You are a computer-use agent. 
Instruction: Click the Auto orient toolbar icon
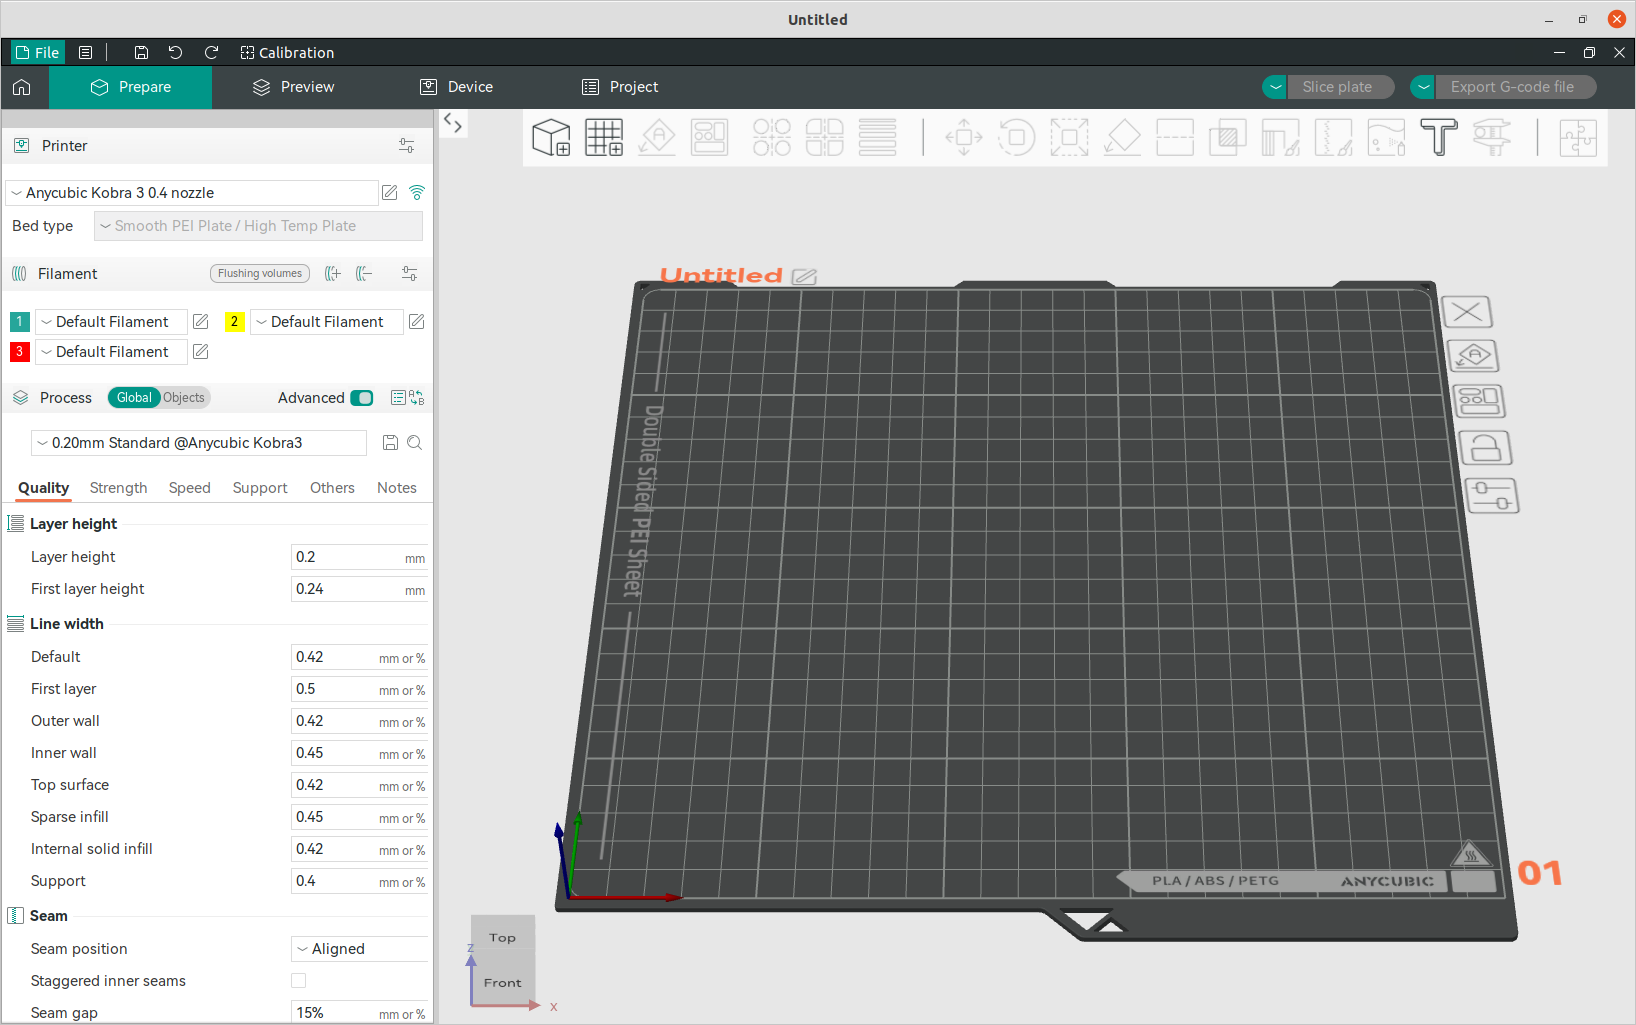(x=657, y=137)
